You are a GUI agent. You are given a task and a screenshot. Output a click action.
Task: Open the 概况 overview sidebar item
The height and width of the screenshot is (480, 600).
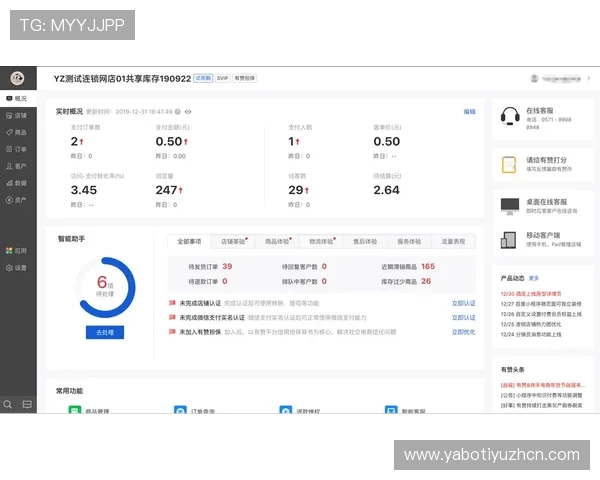tap(18, 98)
